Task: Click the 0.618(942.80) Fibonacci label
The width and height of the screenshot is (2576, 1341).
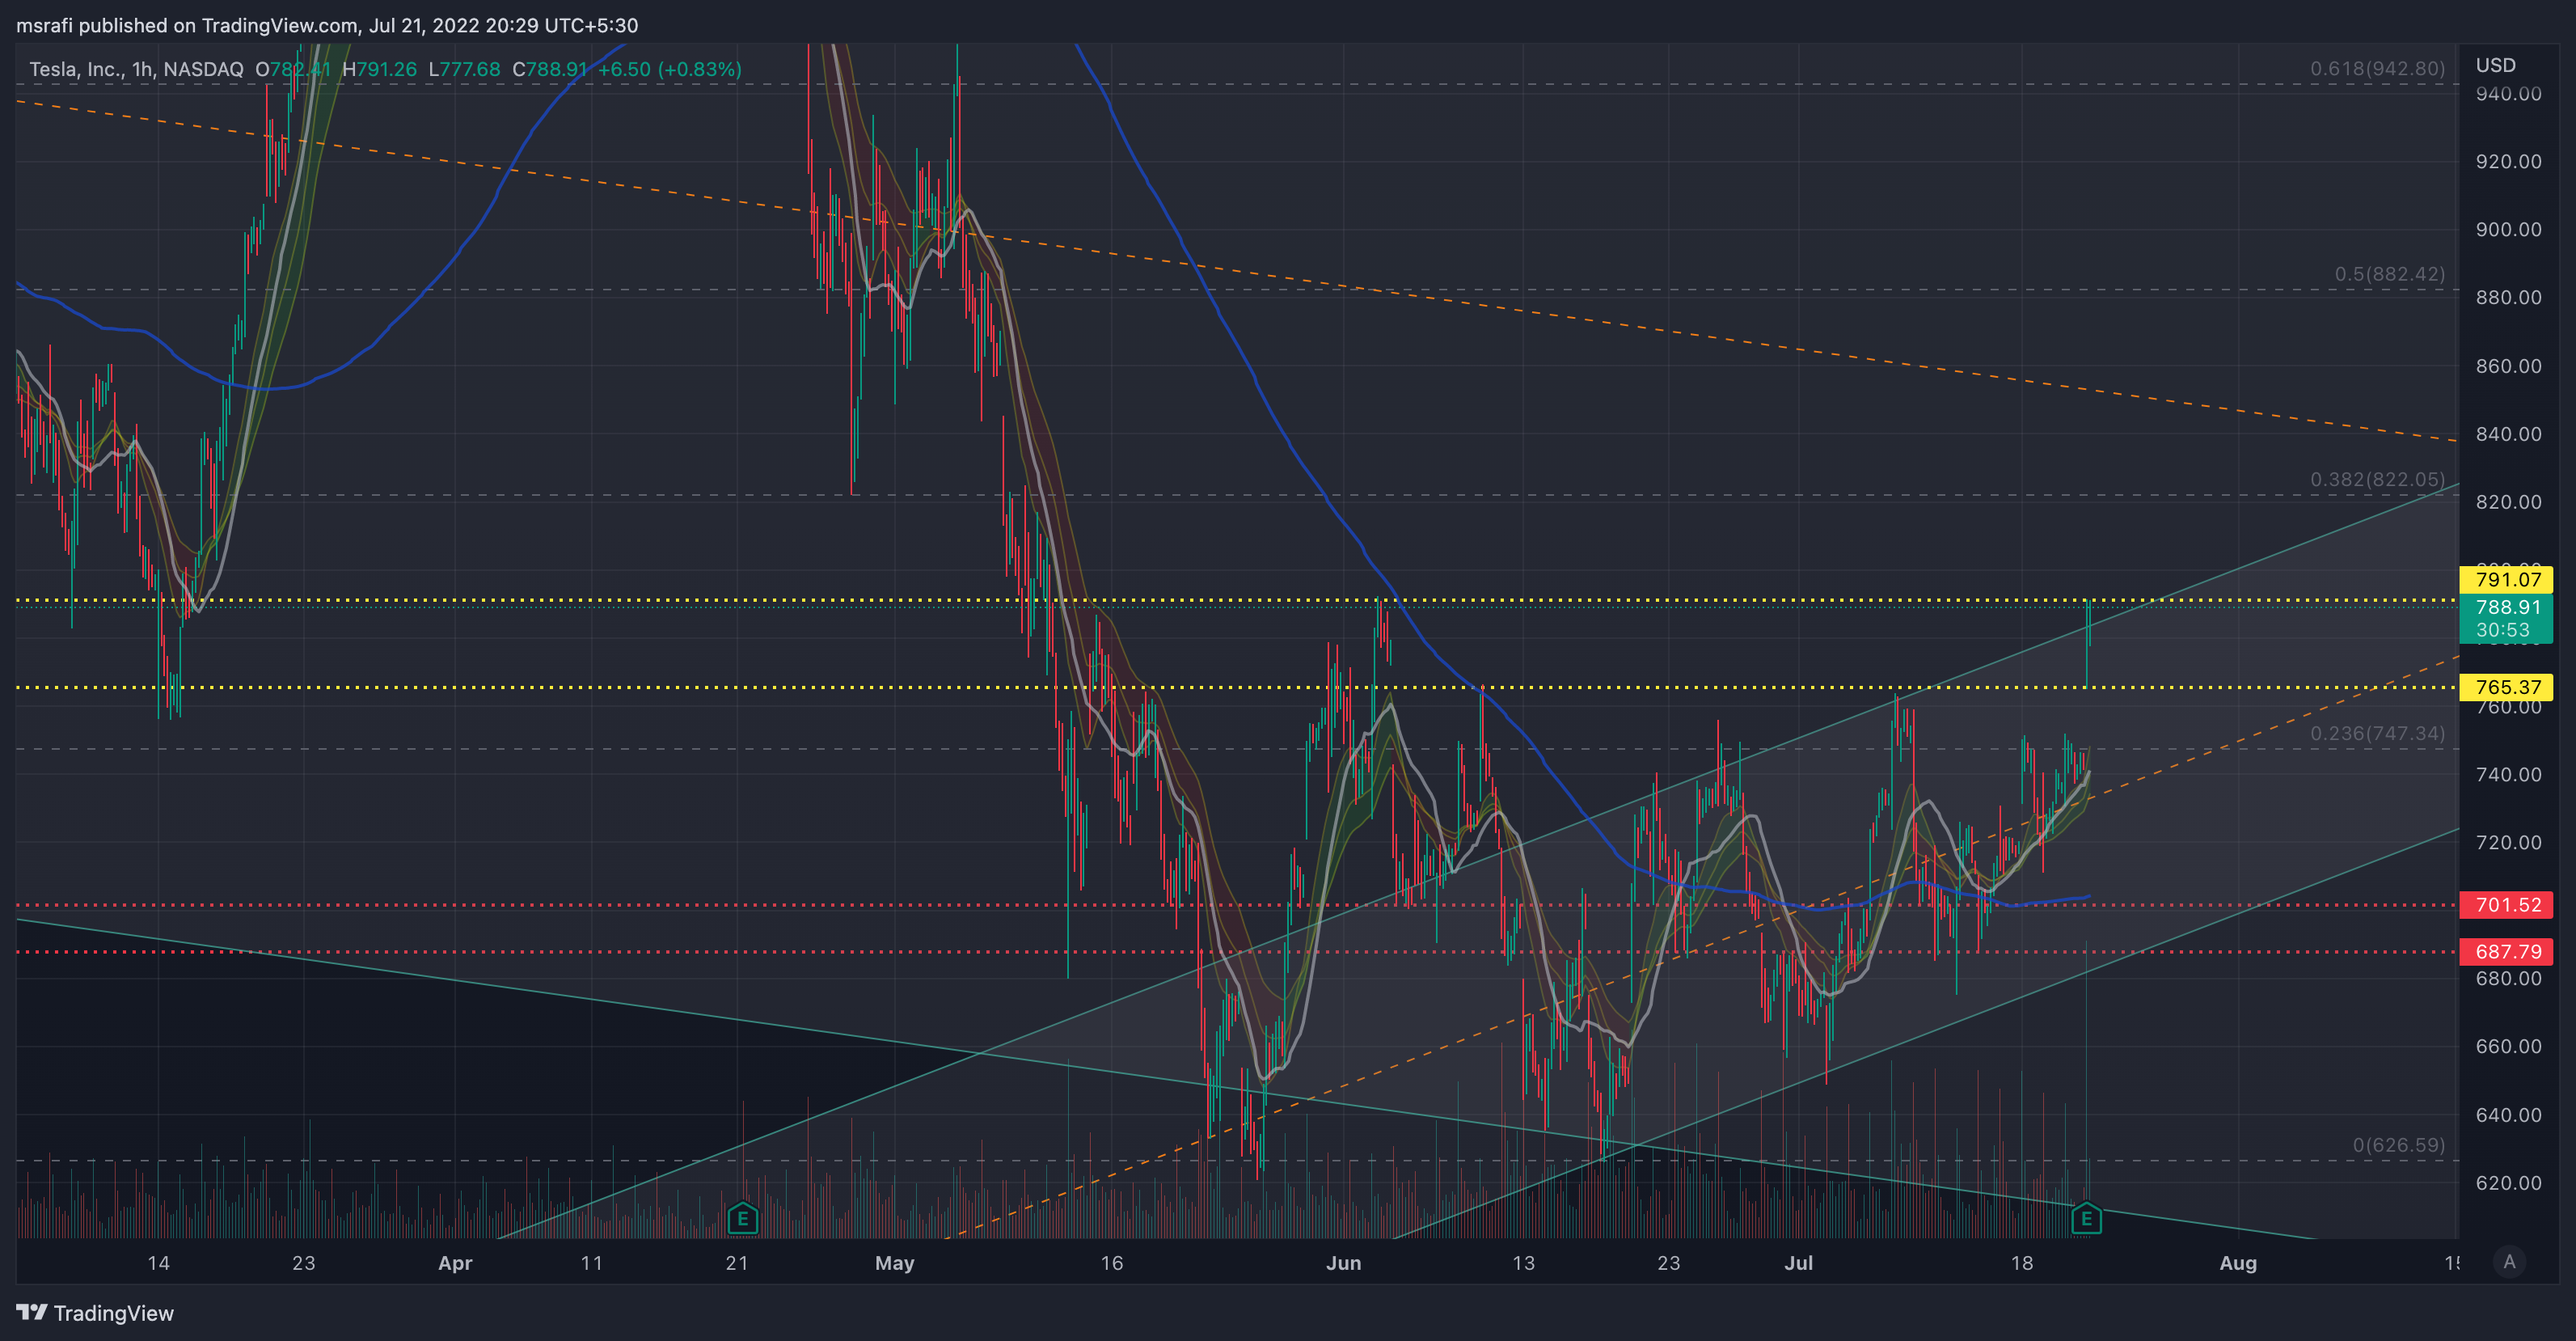Action: [x=2377, y=68]
